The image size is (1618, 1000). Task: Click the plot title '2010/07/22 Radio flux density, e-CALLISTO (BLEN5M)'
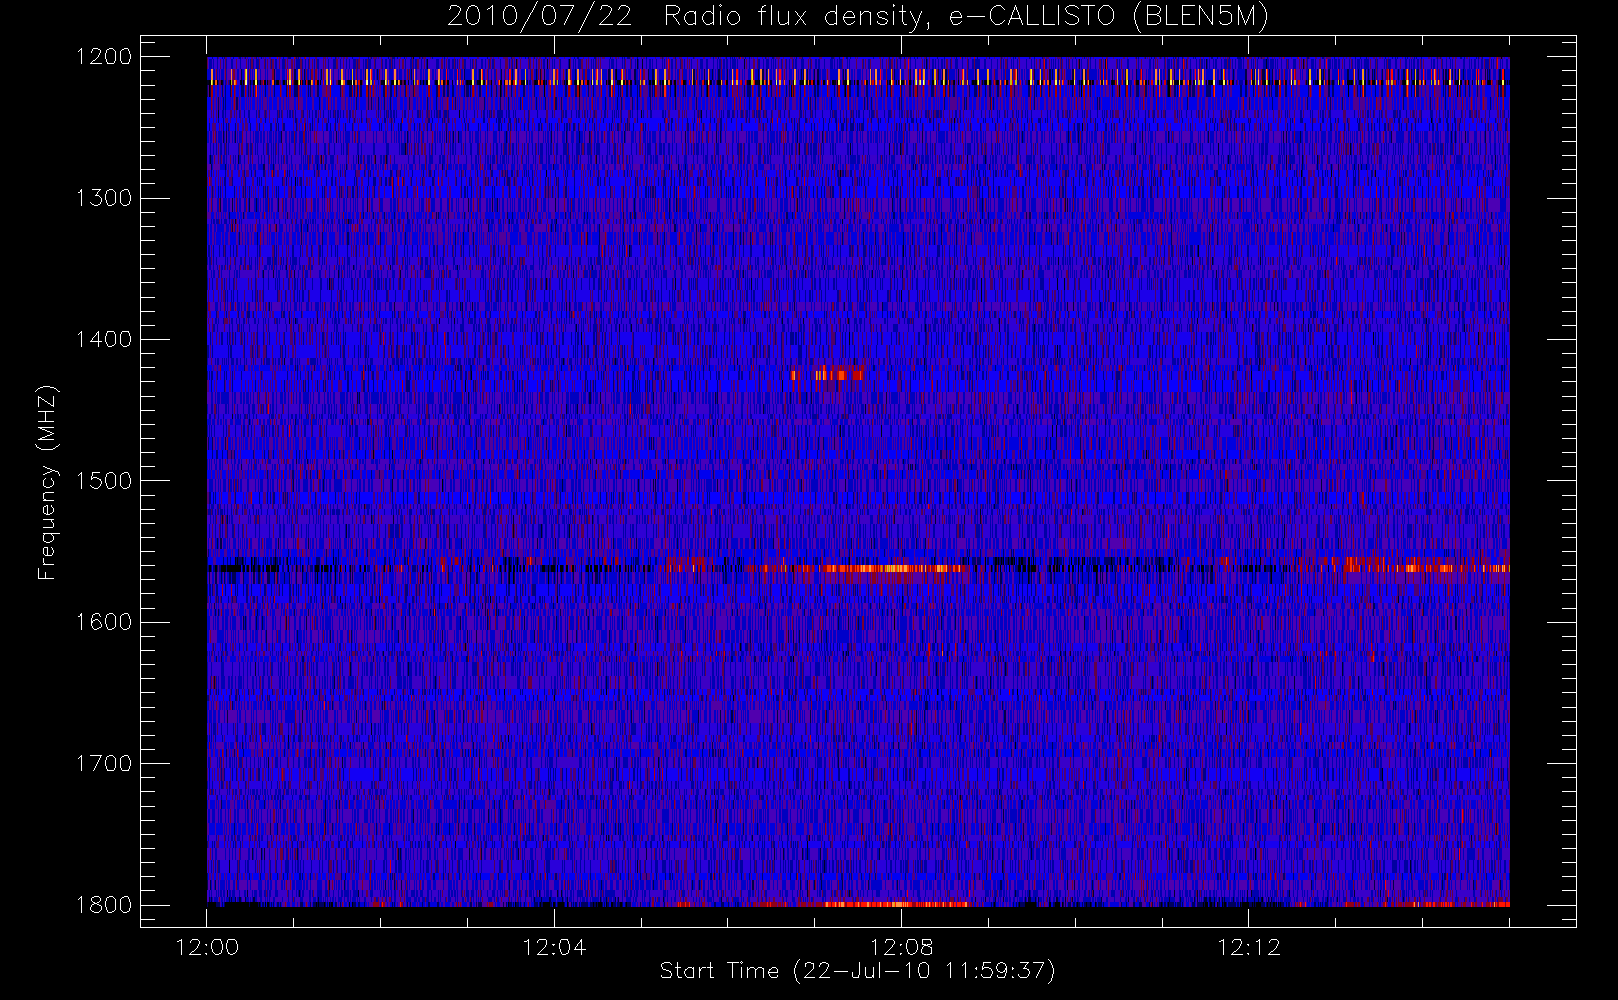[858, 17]
